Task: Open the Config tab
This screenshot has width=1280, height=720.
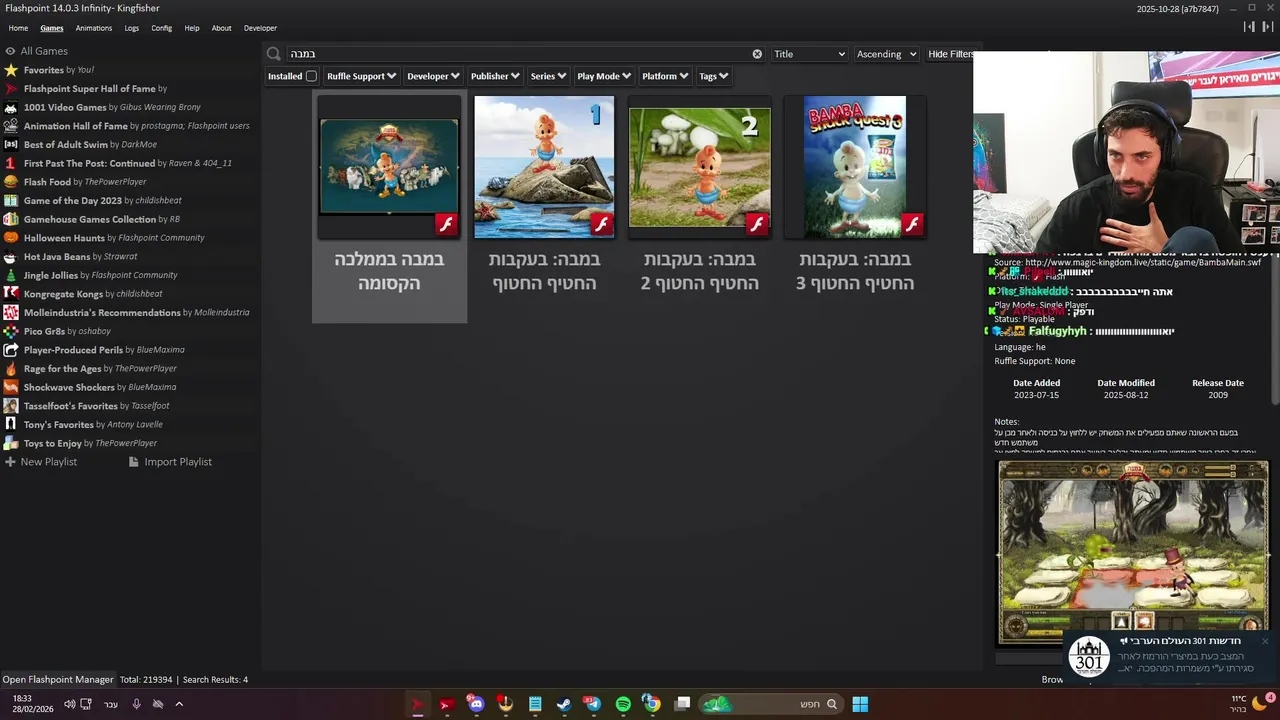Action: tap(162, 28)
